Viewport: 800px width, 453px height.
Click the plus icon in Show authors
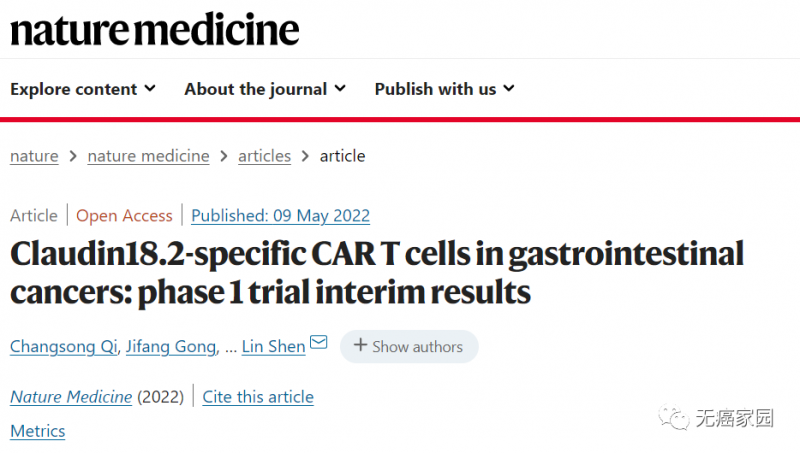(x=360, y=346)
